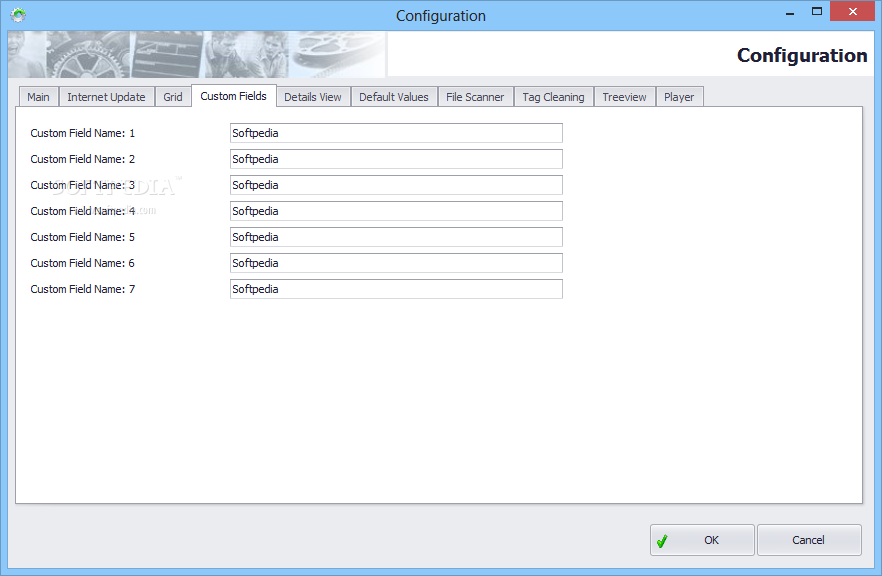Click the 'Custom Field Name: 1' label
This screenshot has height=576, width=882.
tap(83, 133)
